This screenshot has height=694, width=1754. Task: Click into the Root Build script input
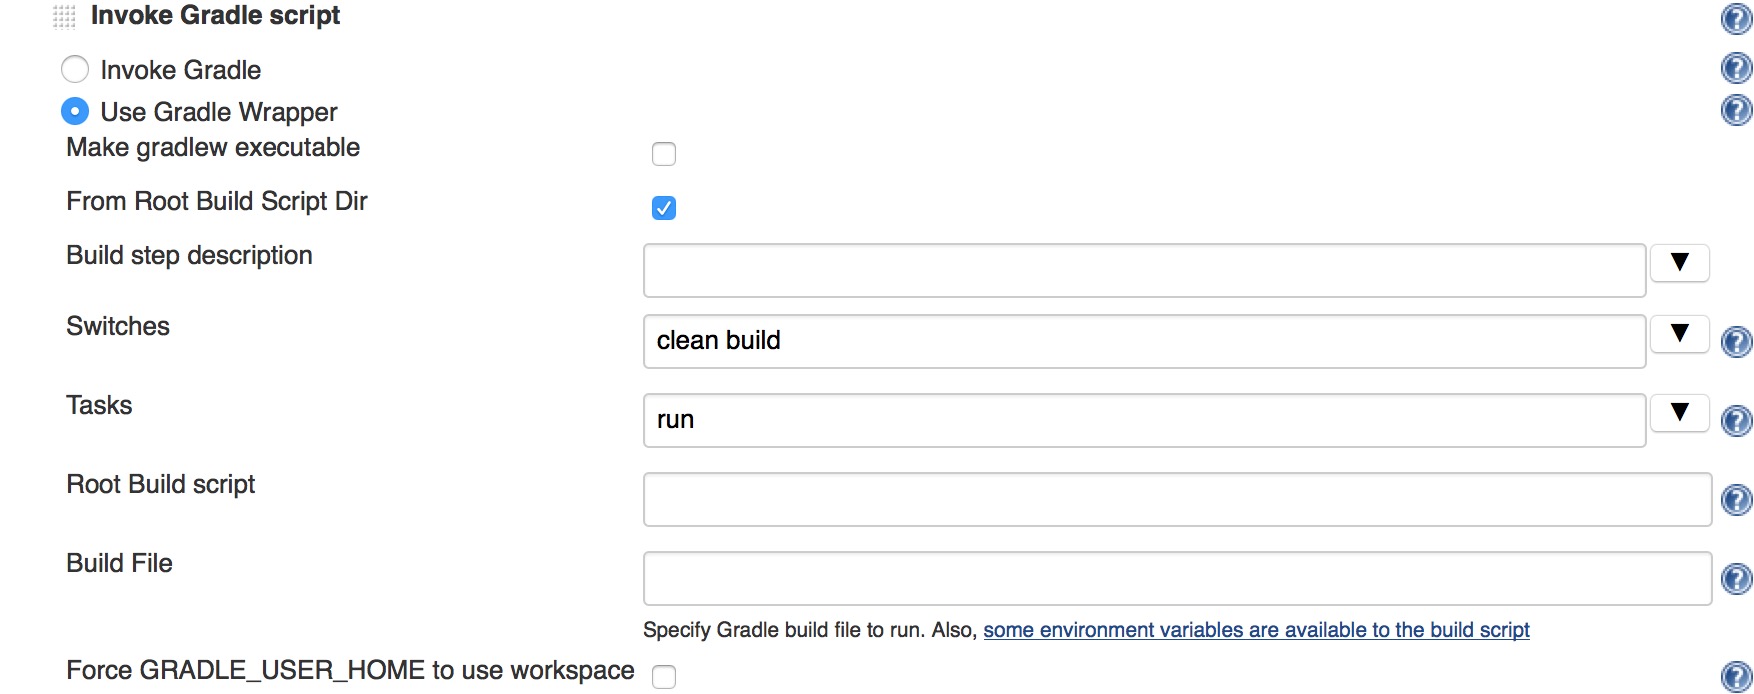pos(1177,500)
